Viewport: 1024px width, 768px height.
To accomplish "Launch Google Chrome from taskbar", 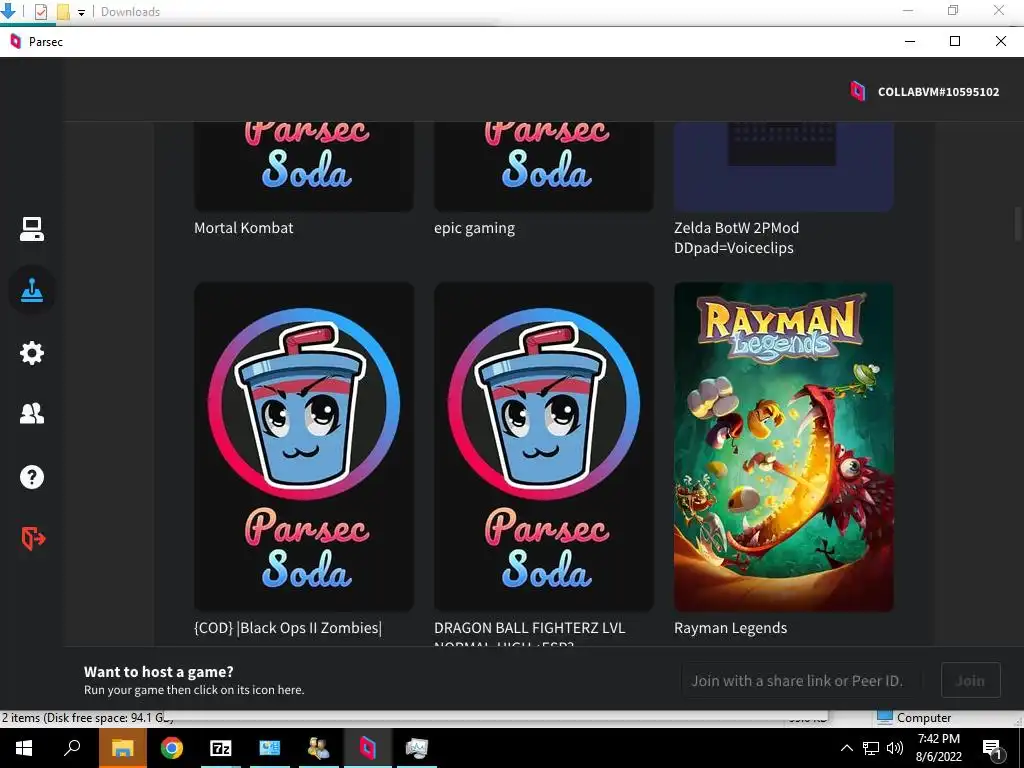I will pyautogui.click(x=172, y=748).
